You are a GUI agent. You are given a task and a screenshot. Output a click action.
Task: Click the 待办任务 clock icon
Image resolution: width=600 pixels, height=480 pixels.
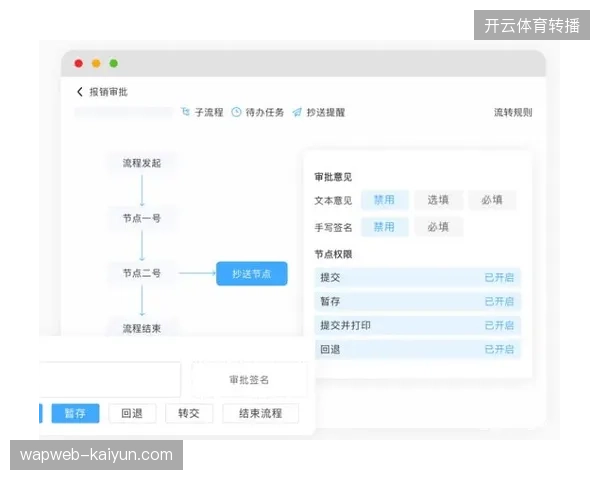[236, 112]
